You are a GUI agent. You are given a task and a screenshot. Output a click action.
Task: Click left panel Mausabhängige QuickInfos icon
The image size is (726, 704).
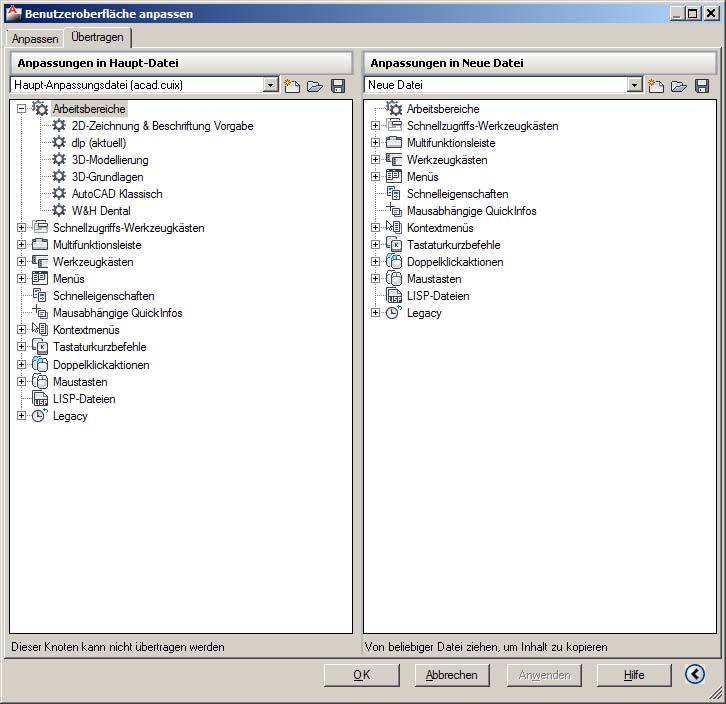(40, 312)
